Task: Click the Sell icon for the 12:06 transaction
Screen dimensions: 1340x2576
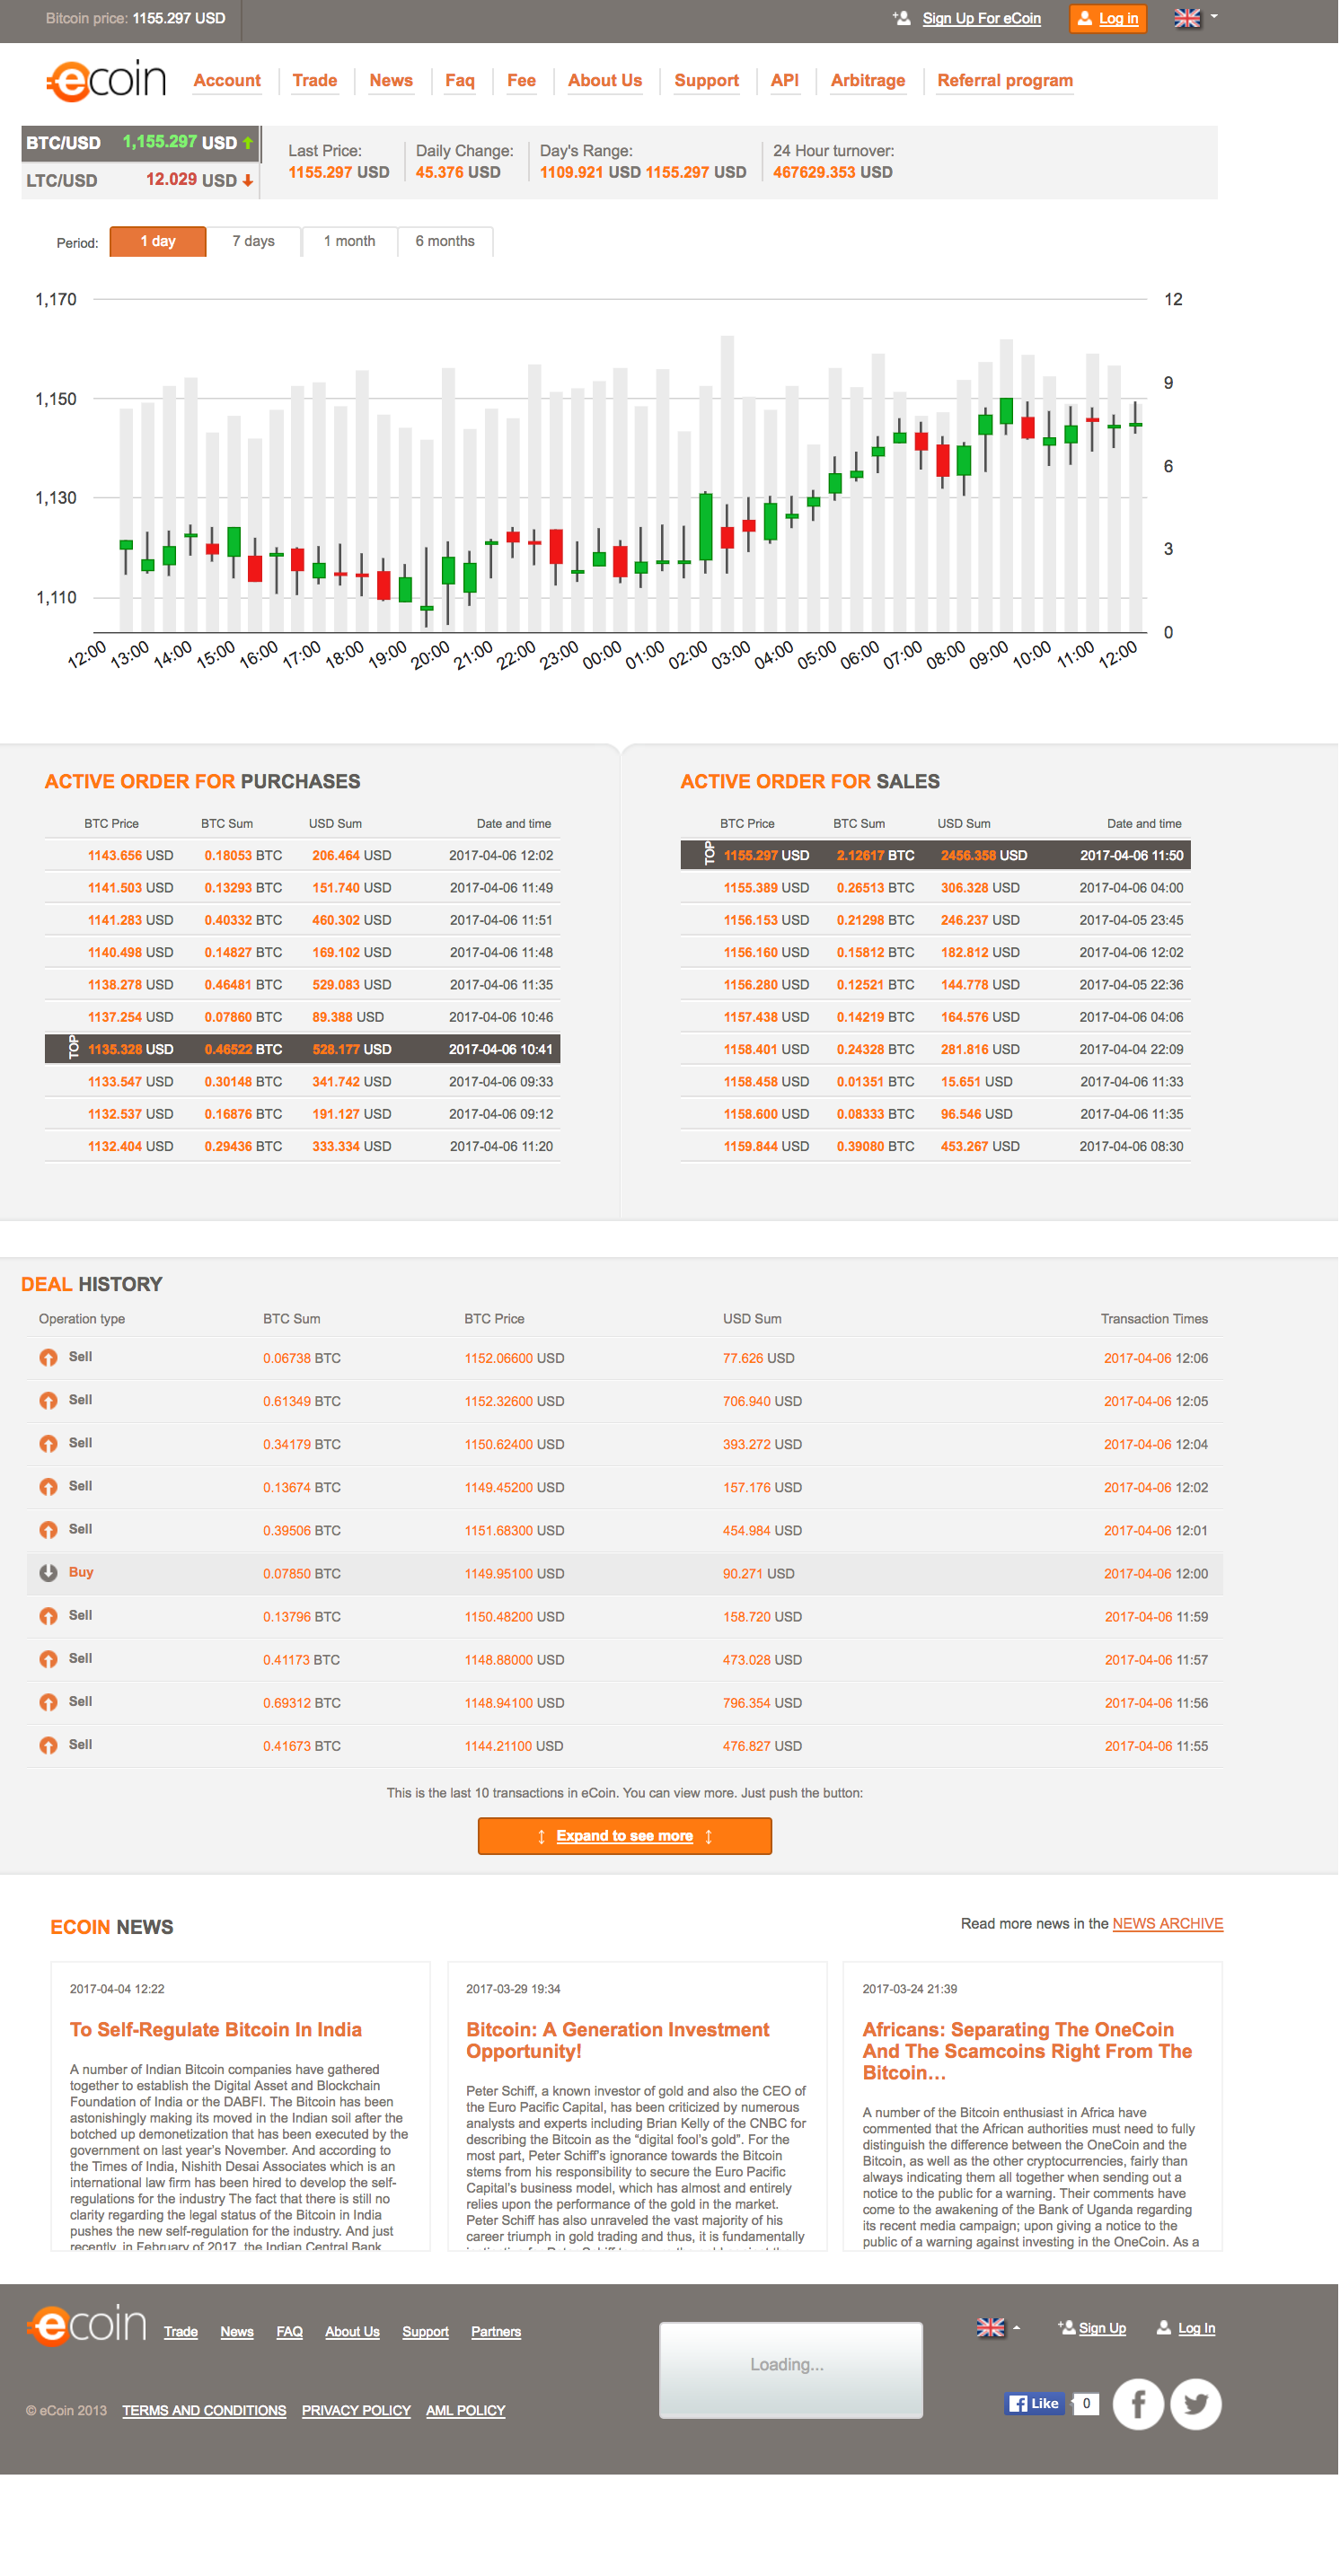Action: [48, 1357]
